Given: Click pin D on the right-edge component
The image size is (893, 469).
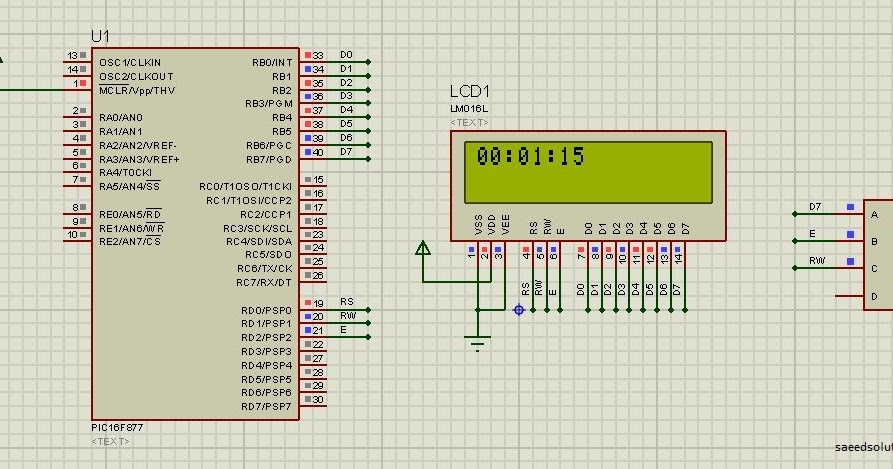Looking at the screenshot, I should click(x=874, y=297).
